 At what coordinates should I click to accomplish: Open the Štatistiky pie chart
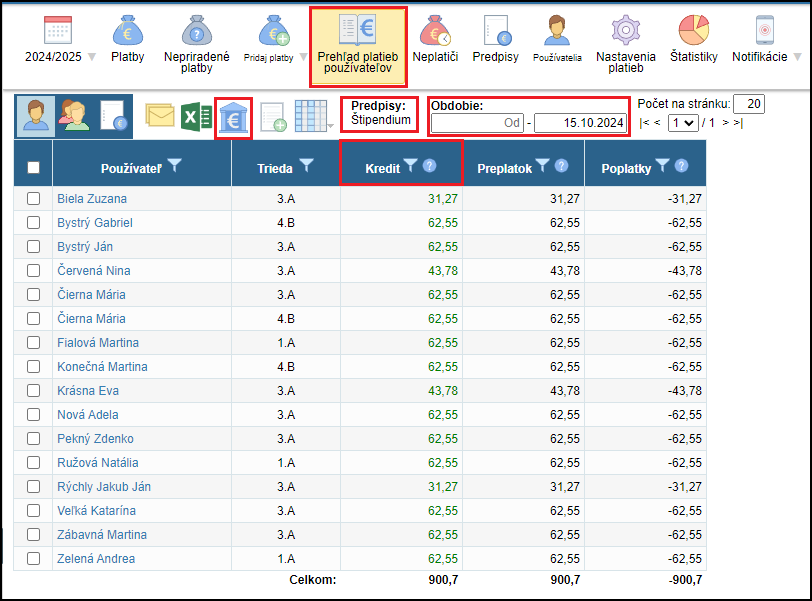tap(693, 30)
